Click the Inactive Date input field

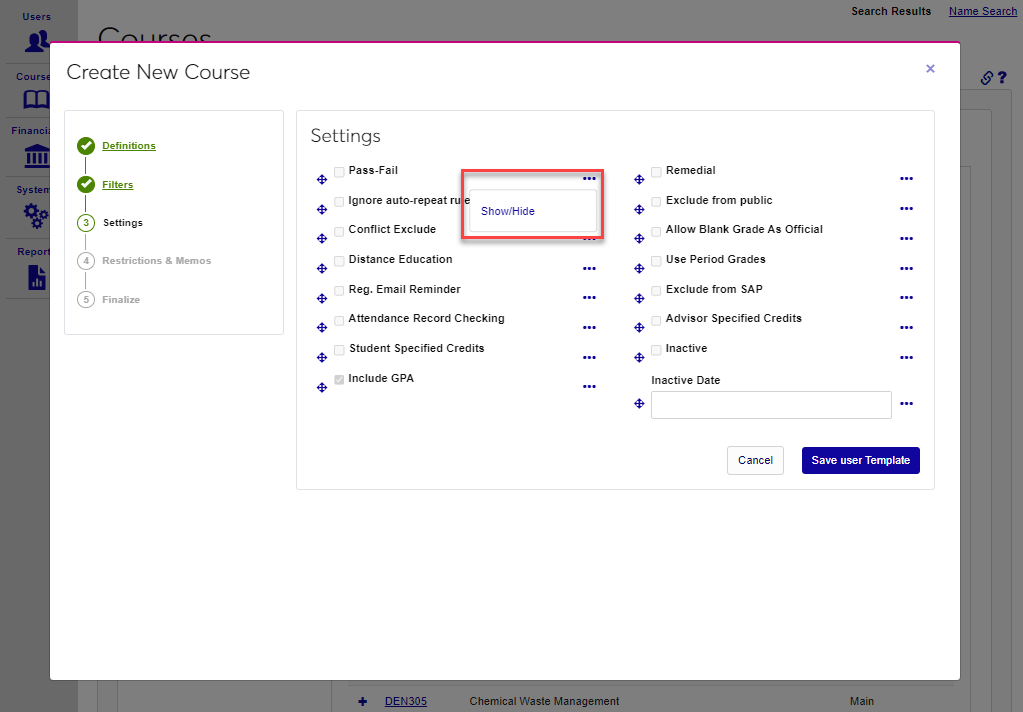[x=770, y=405]
